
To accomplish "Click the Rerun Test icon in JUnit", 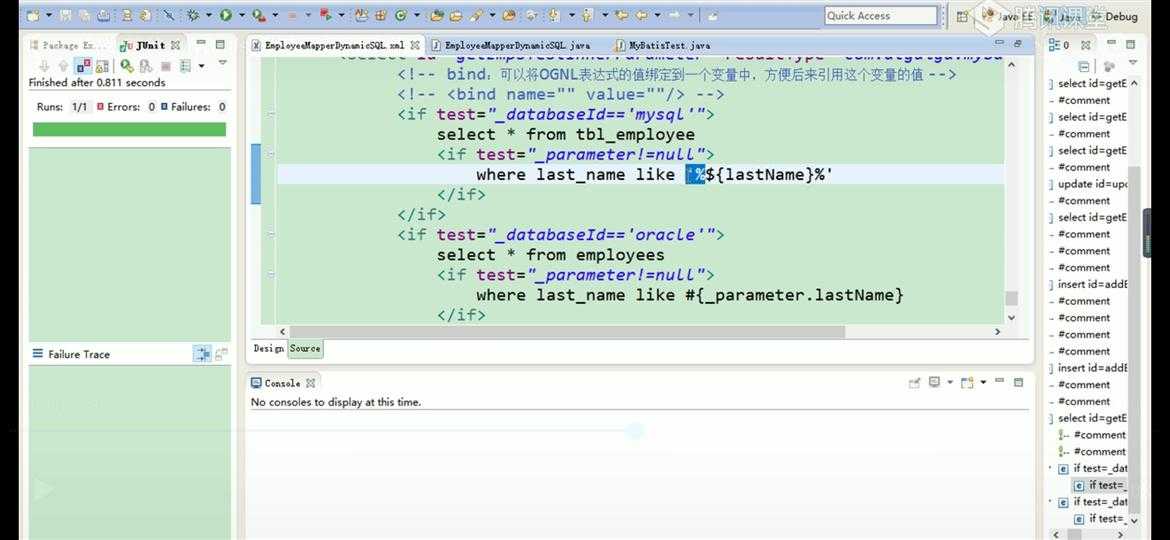I will click(127, 66).
